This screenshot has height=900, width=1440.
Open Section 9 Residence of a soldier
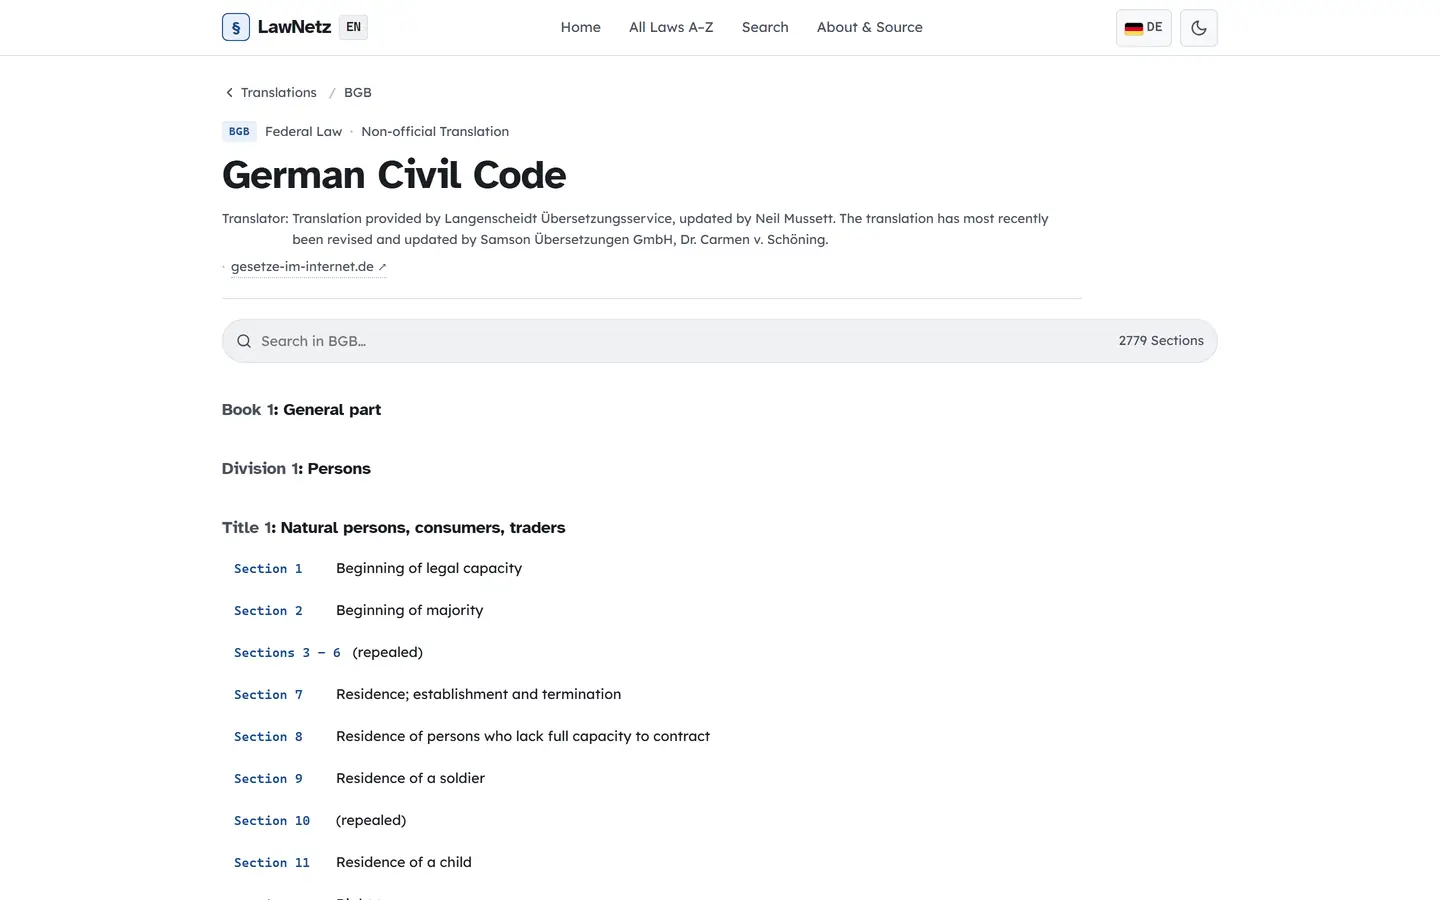(720, 778)
